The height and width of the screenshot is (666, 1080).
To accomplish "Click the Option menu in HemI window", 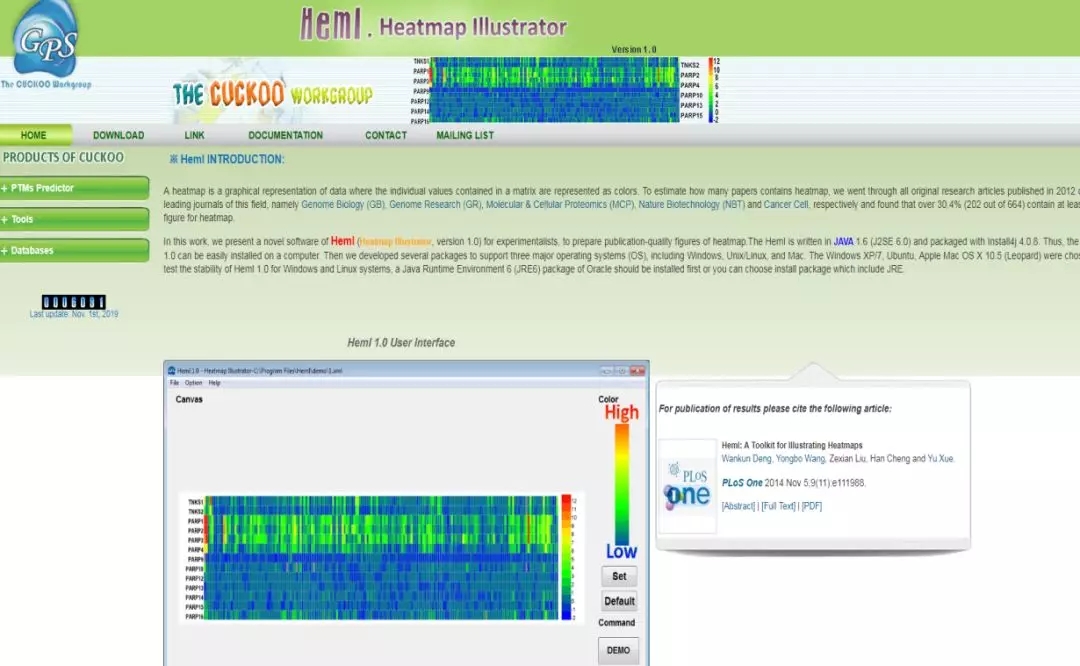I will 194,383.
